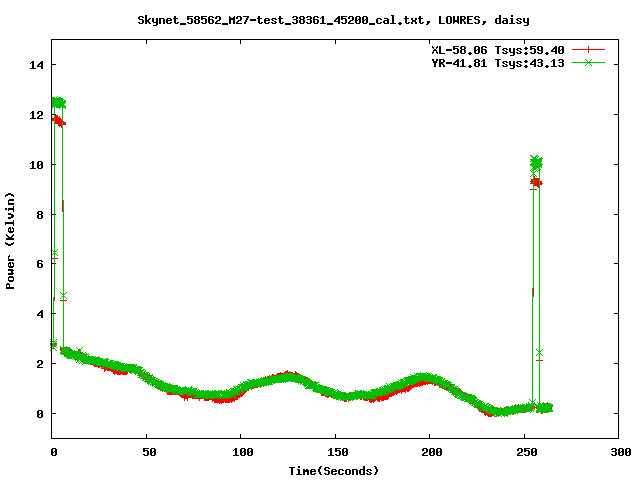The image size is (640, 480).
Task: Click the green line sample in legend
Action: click(589, 62)
